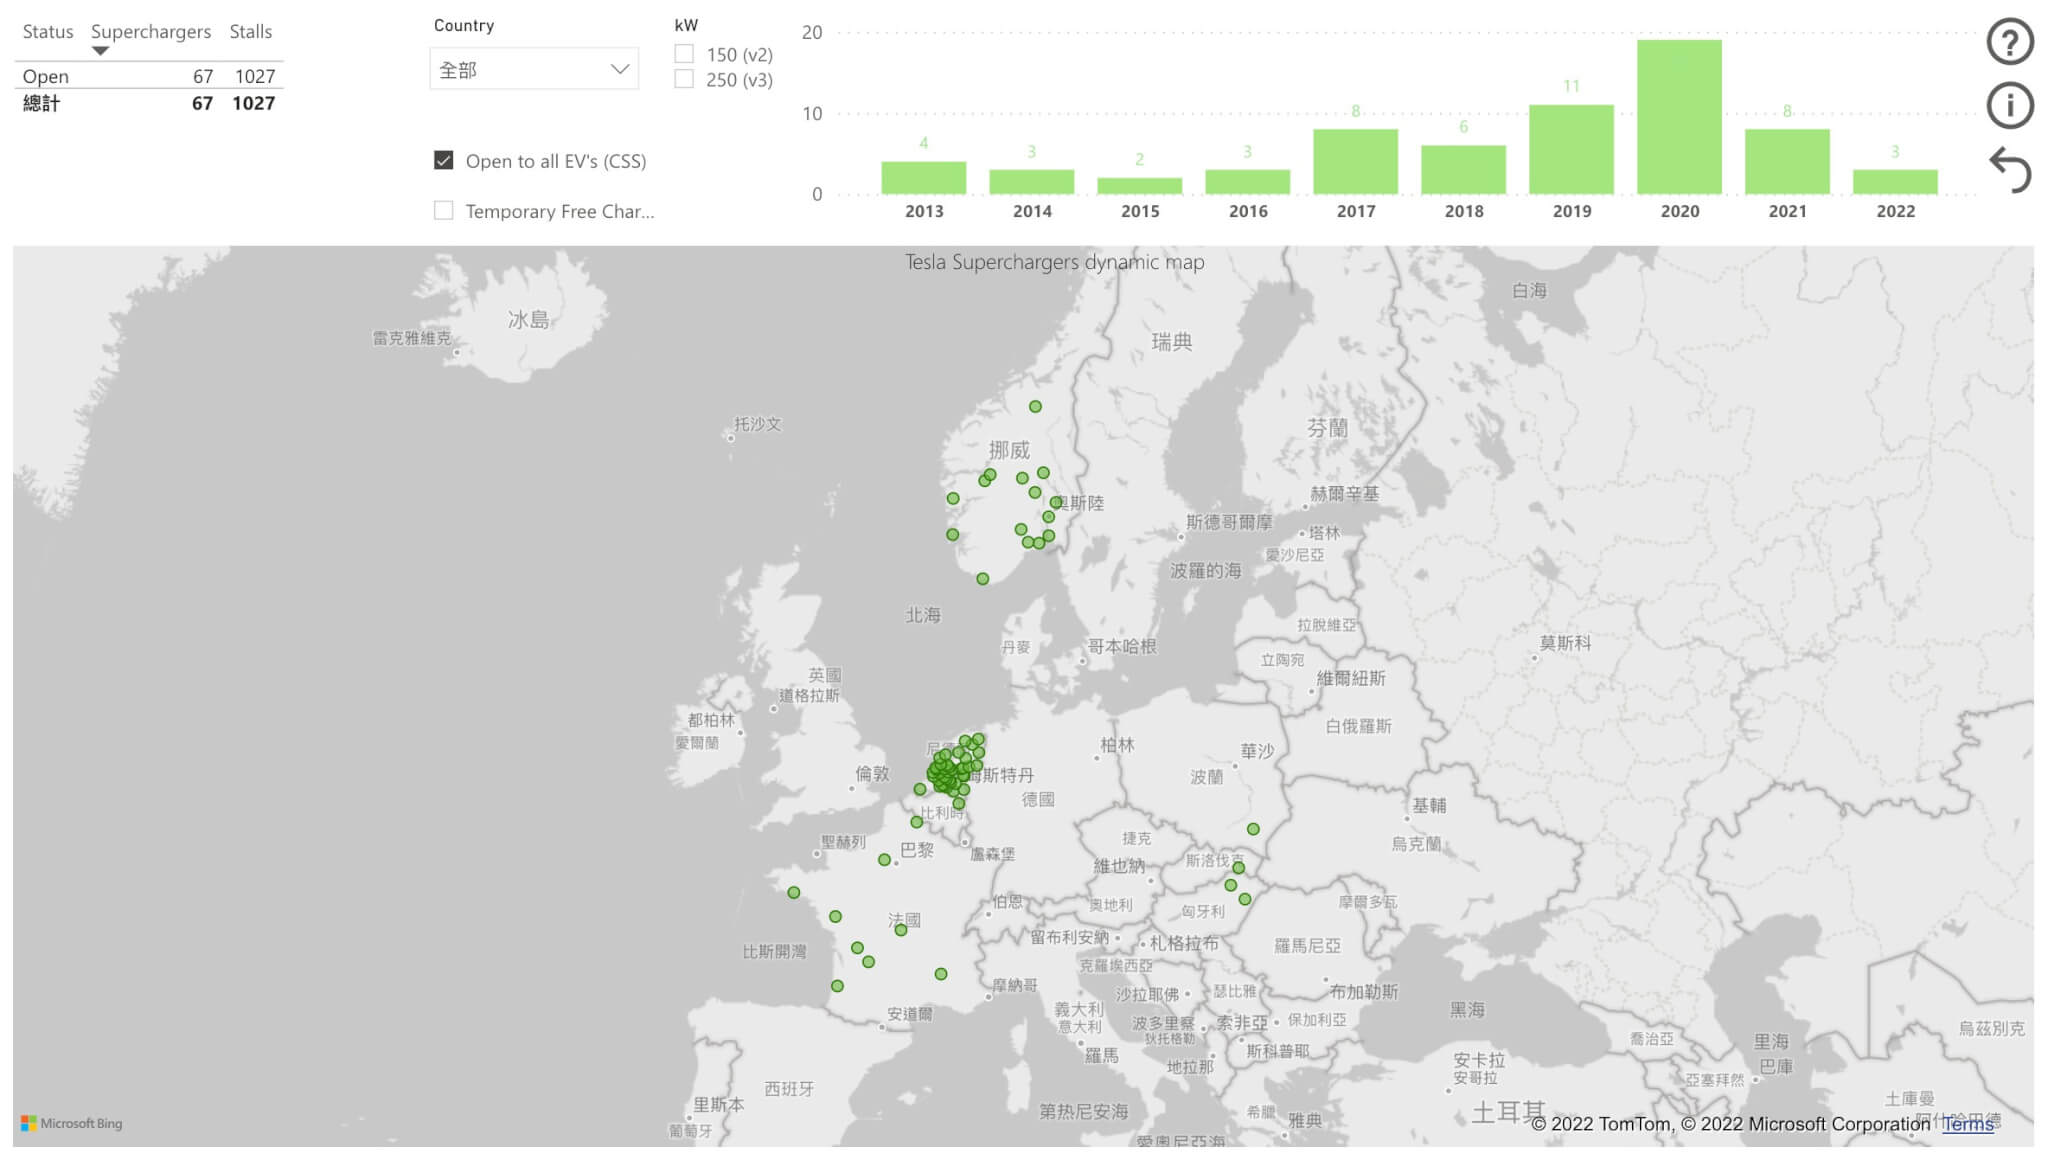Select the 2015 bar in chart
The width and height of the screenshot is (2048, 1160).
point(1140,186)
